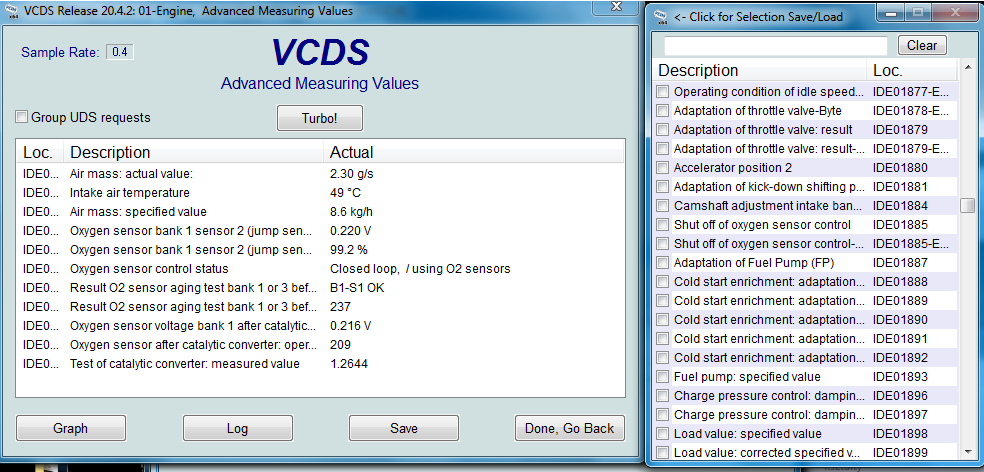Check Operating condition of idle speed item
Image resolution: width=984 pixels, height=472 pixels.
(663, 92)
